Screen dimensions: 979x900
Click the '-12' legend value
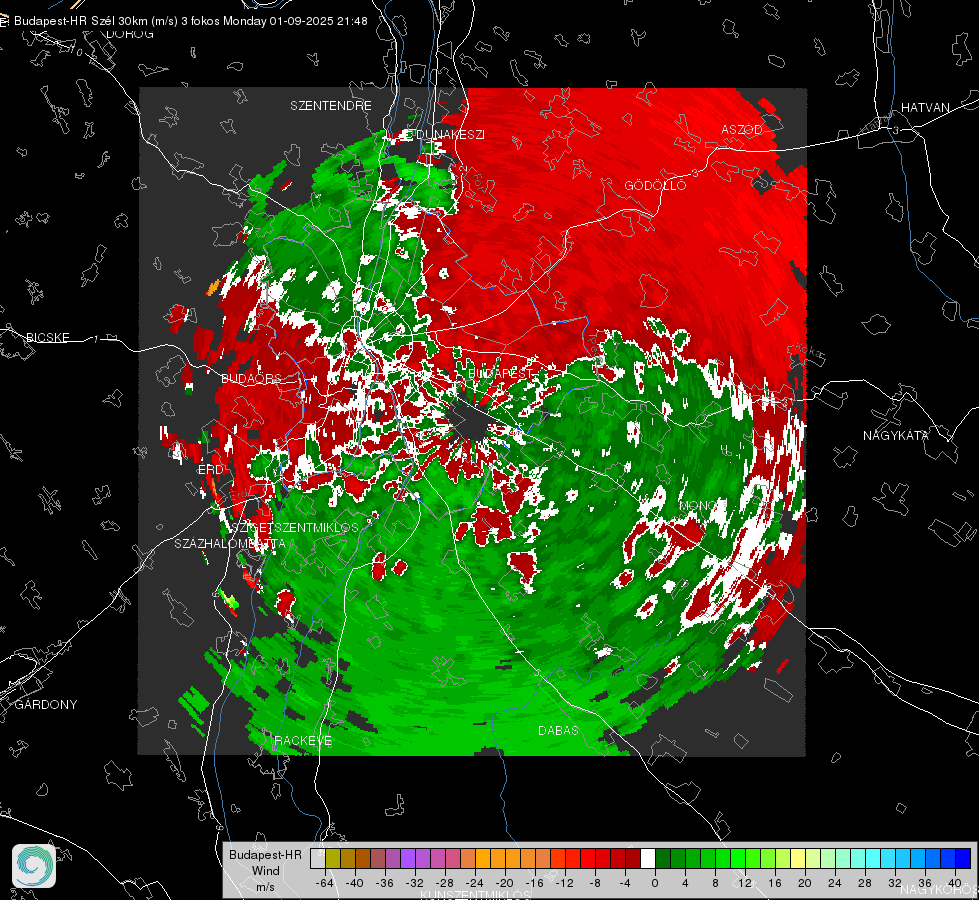pyautogui.click(x=564, y=883)
